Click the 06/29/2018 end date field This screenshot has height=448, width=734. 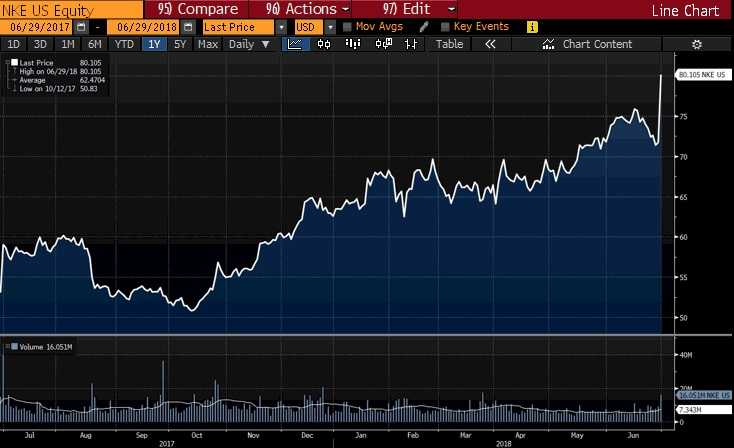[x=143, y=27]
